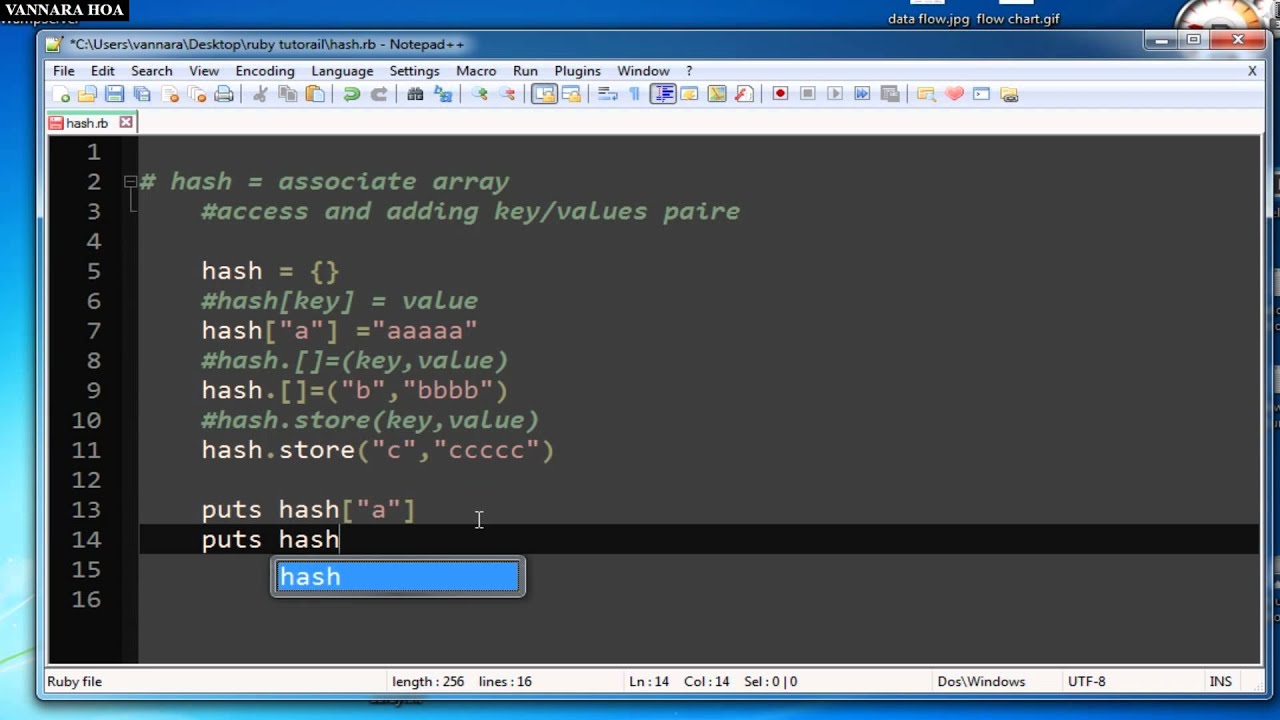
Task: Click the Run macro multiple times icon
Action: 862,94
